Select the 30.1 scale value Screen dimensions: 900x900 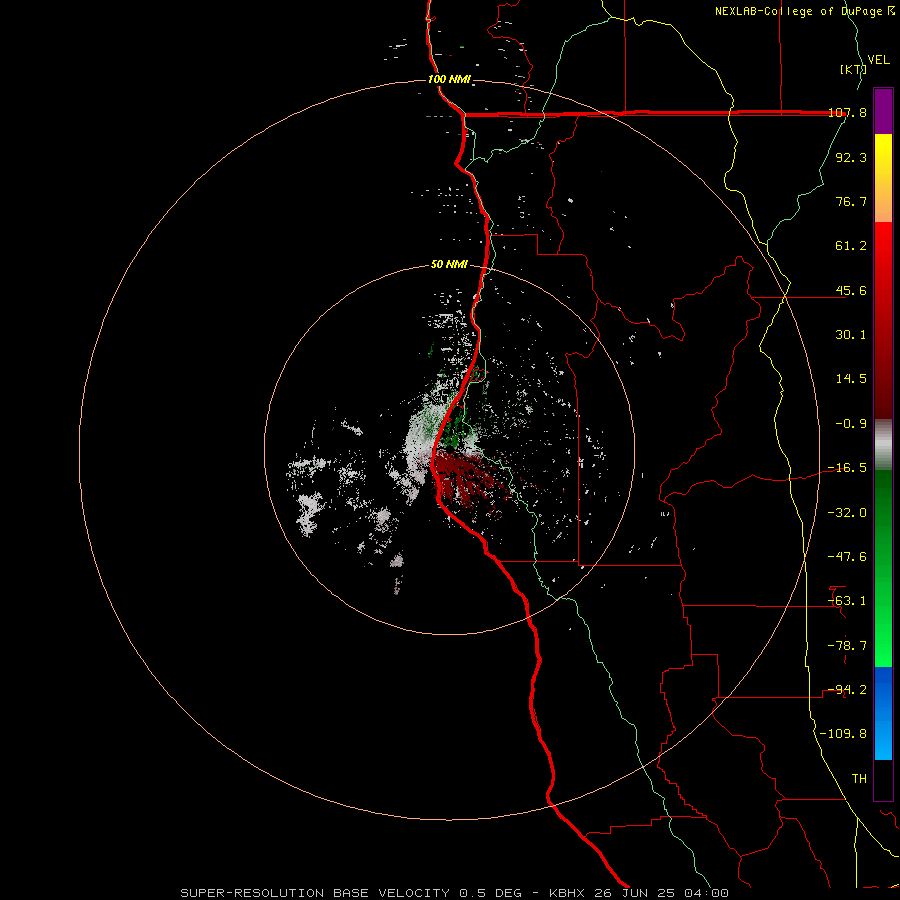[x=851, y=335]
